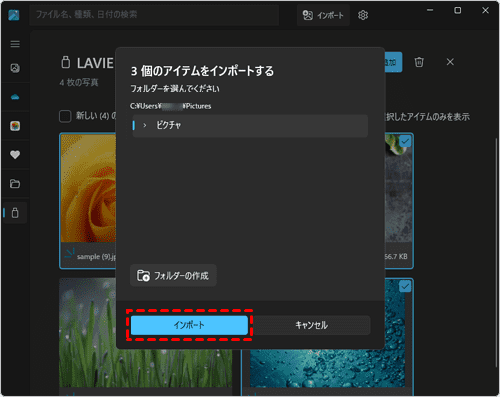500x397 pixels.
Task: Open the hamburger navigation menu
Action: (15, 44)
